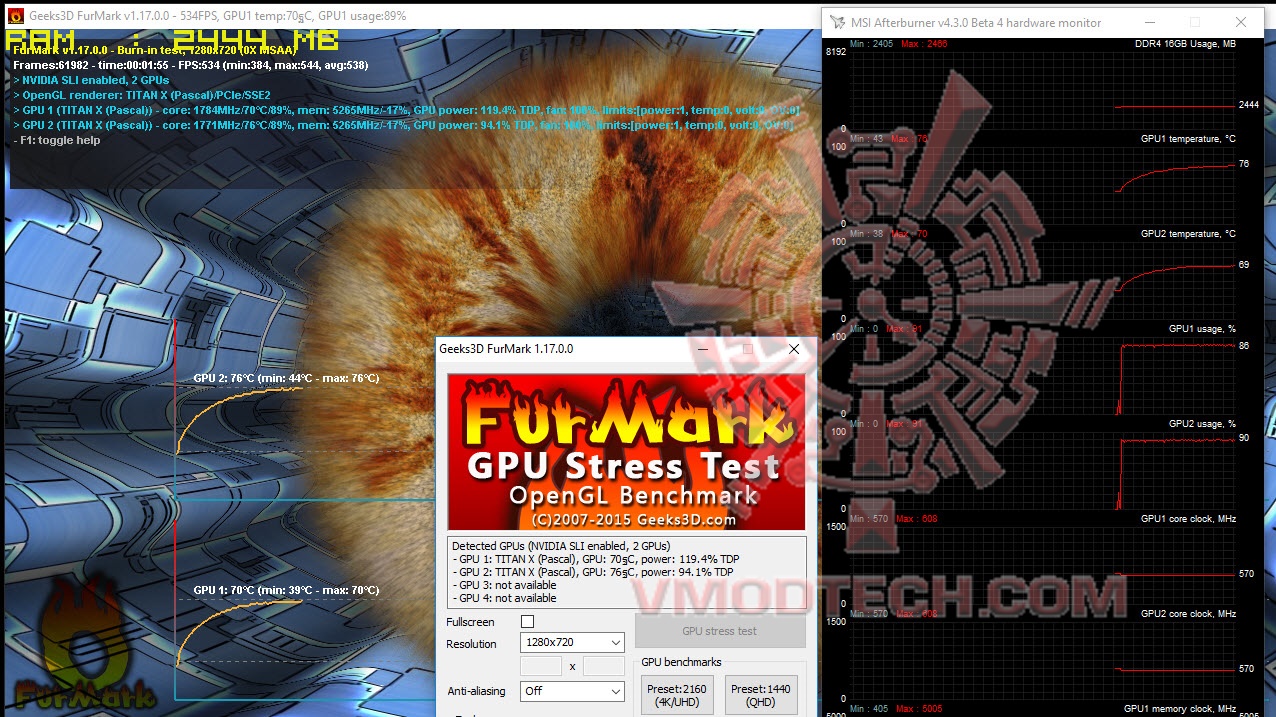The image size is (1276, 717).
Task: Click the 'Frames:61982 - time:00:01:55' overlay line
Action: 190,65
